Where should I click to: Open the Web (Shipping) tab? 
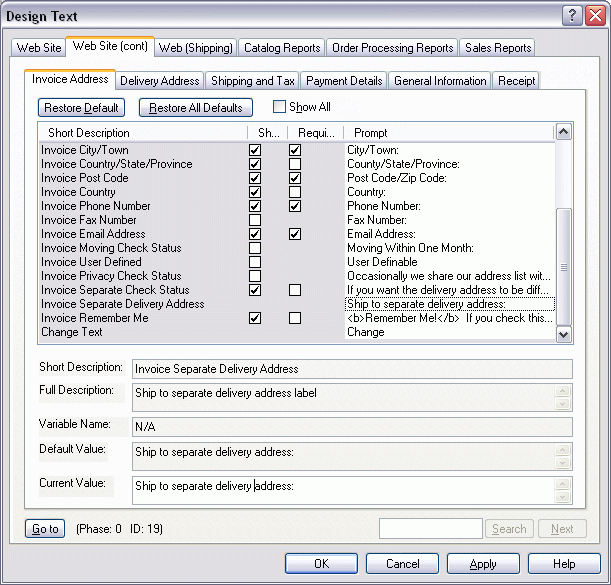[x=196, y=47]
